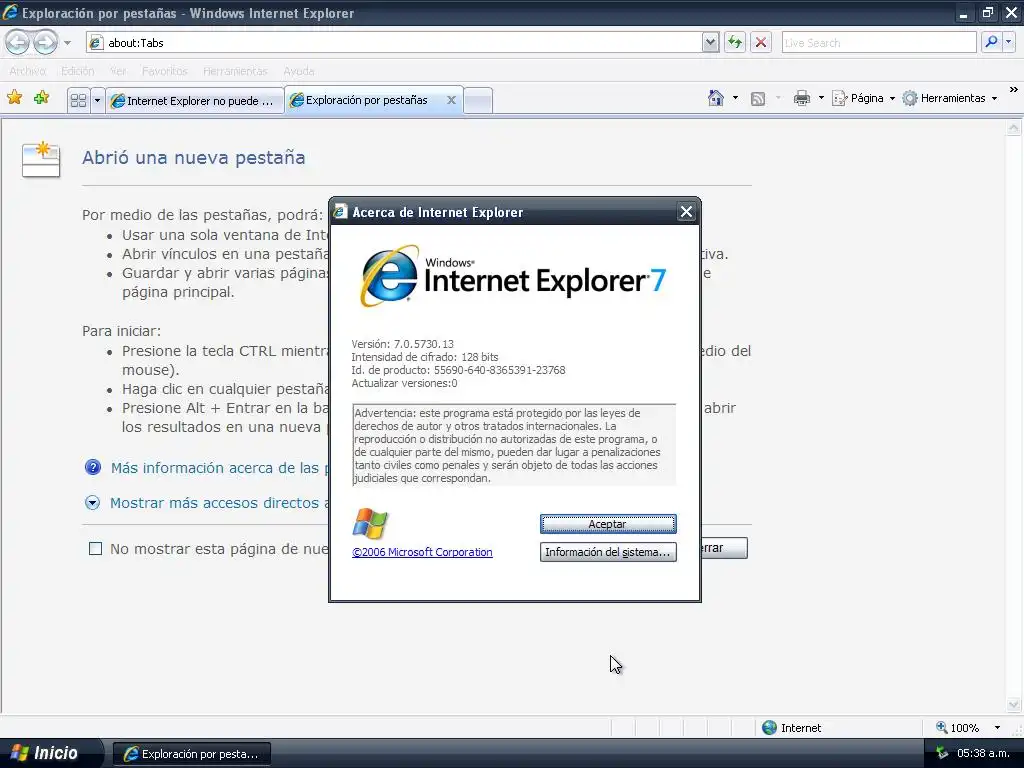Viewport: 1024px width, 768px height.
Task: Click the 100% zoom level button
Action: point(958,728)
